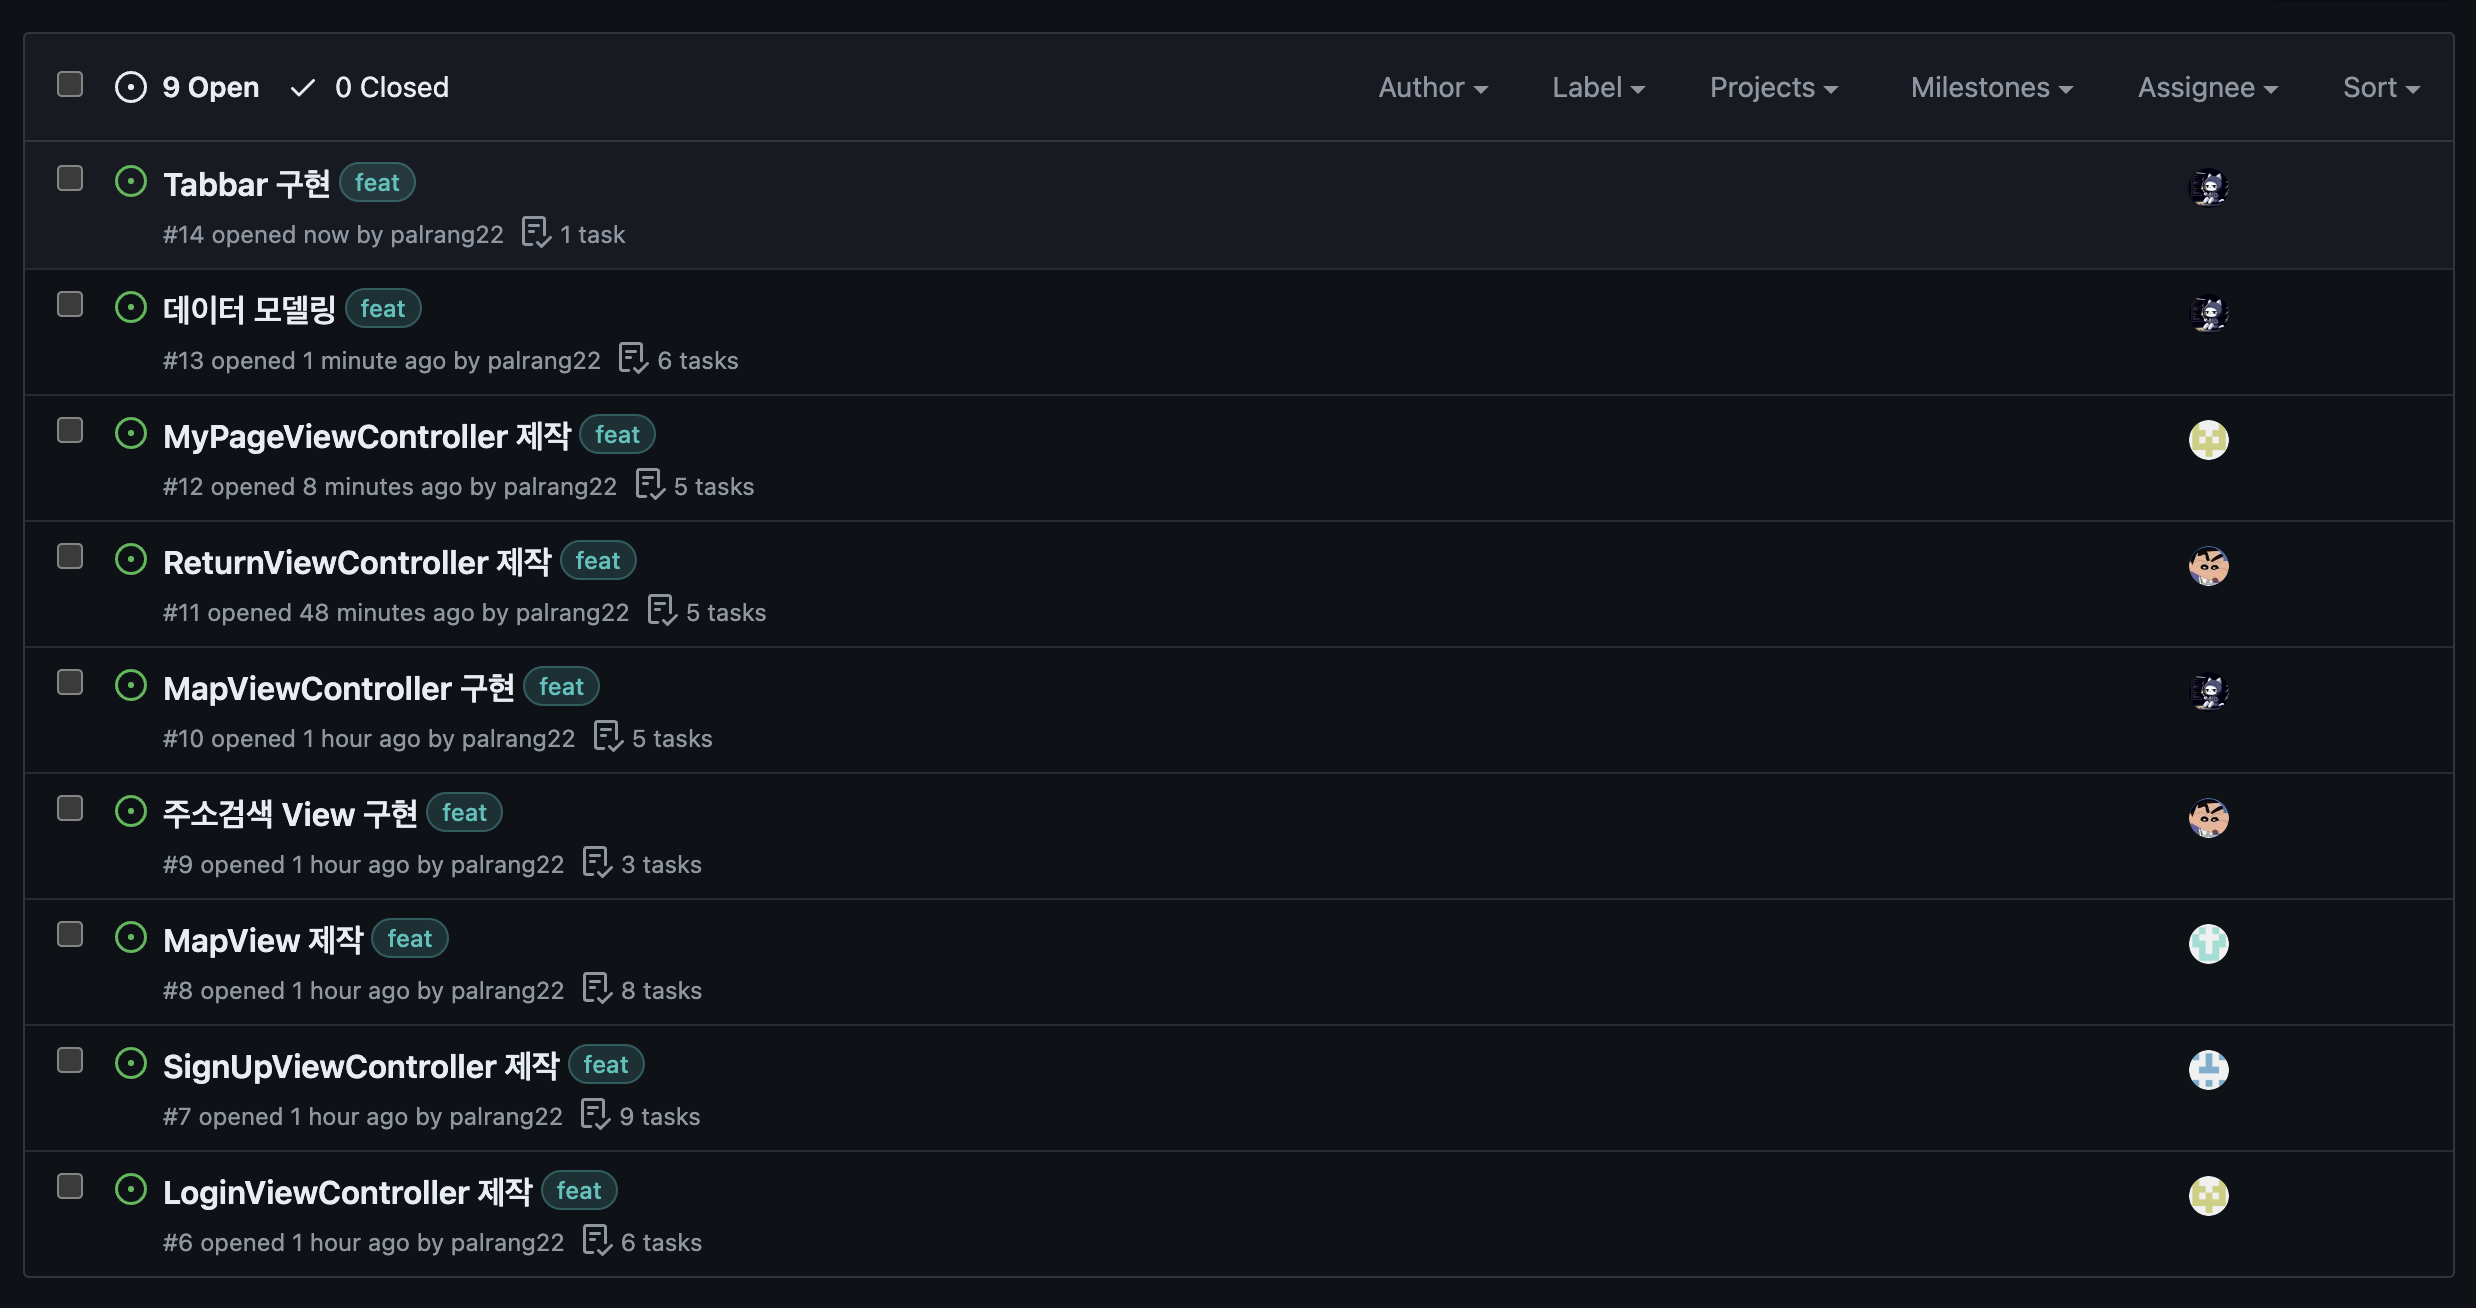Viewport: 2476px width, 1308px height.
Task: Click assignee avatar on Tabbar 구현 issue
Action: pos(2208,188)
